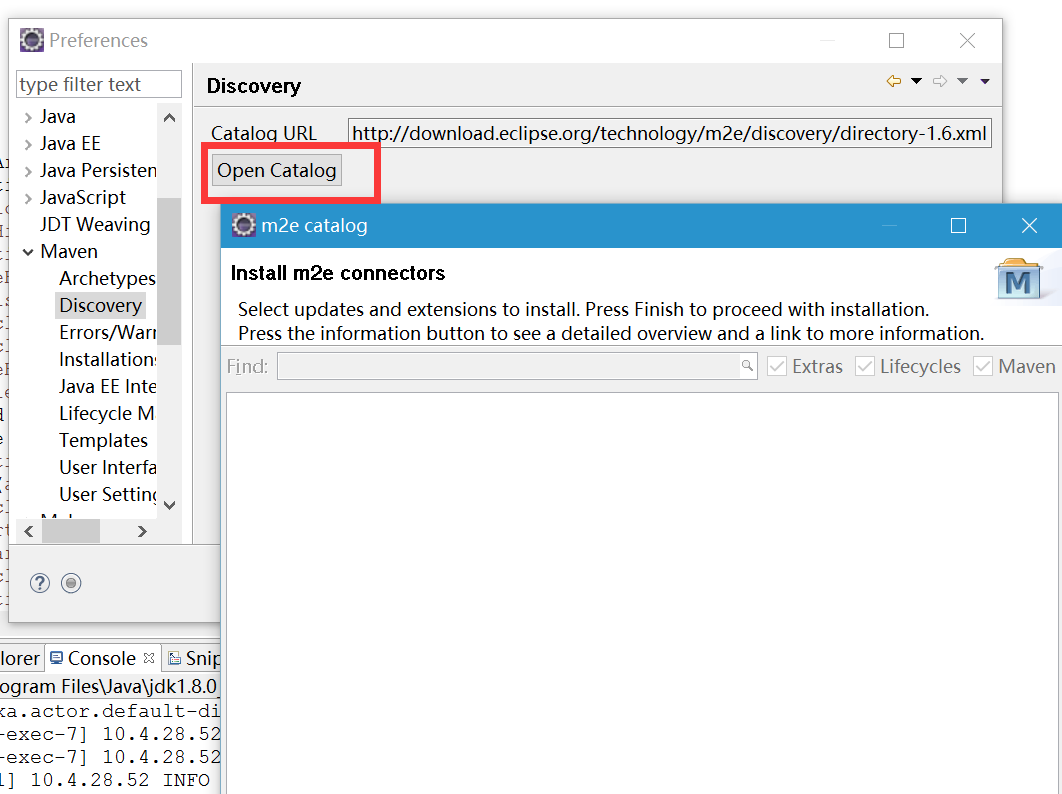The width and height of the screenshot is (1062, 794).
Task: Click the tree scroll up arrow
Action: pyautogui.click(x=169, y=118)
